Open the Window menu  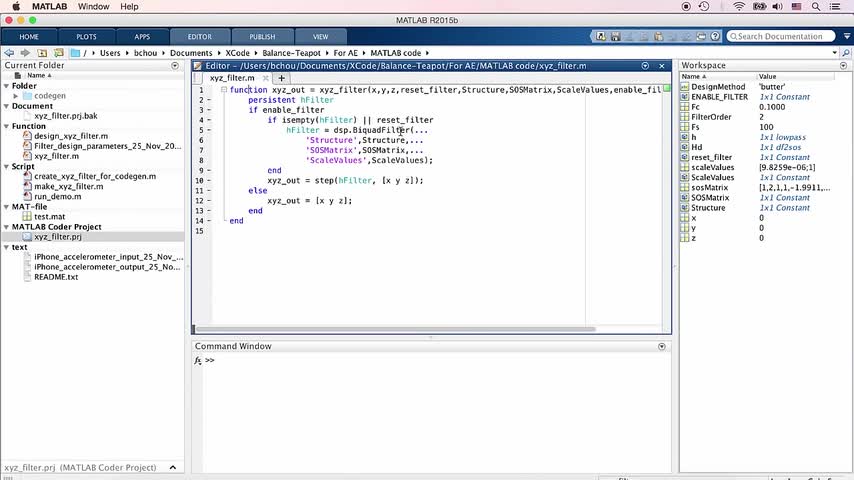[x=93, y=7]
